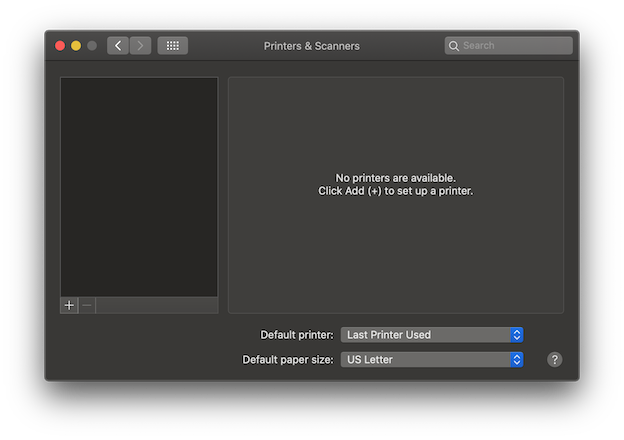Click the "Printers & Scanners" window title
The width and height of the screenshot is (624, 440).
pyautogui.click(x=311, y=46)
